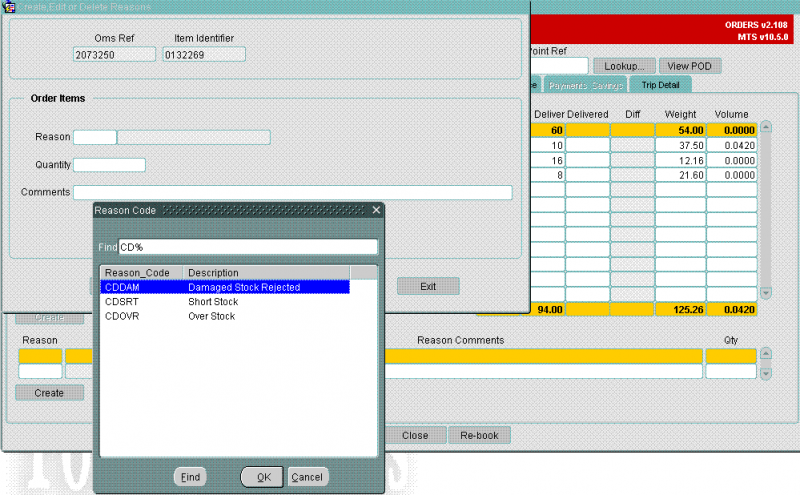Open the Payments Savings tab

585,85
